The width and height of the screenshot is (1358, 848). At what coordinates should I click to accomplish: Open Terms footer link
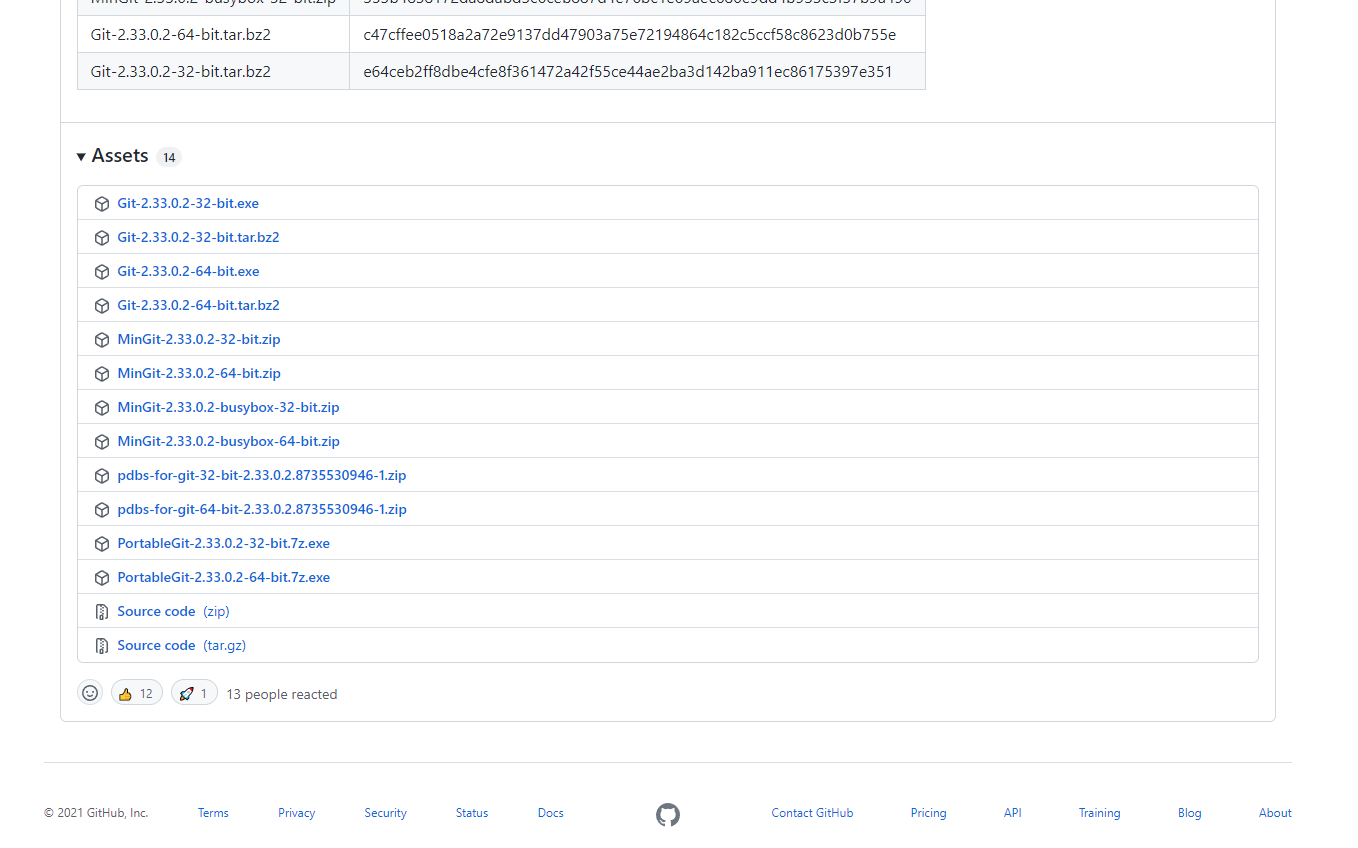213,813
